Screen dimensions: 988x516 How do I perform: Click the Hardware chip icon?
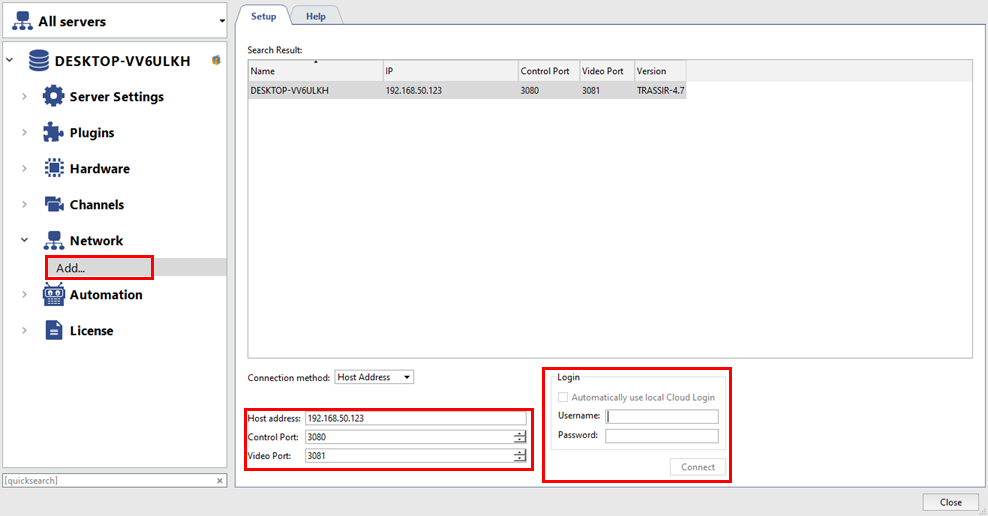(x=53, y=169)
